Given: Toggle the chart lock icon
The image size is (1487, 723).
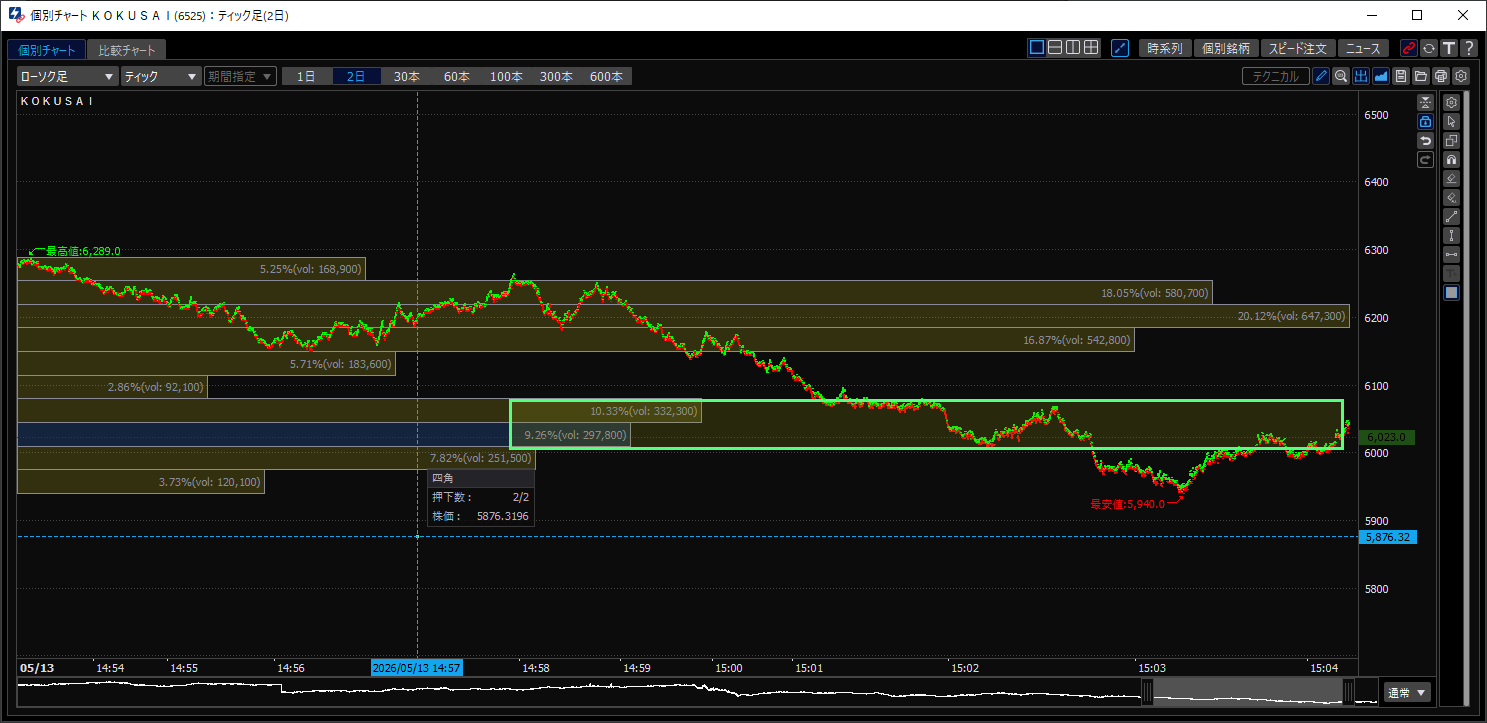Looking at the screenshot, I should pos(1426,121).
